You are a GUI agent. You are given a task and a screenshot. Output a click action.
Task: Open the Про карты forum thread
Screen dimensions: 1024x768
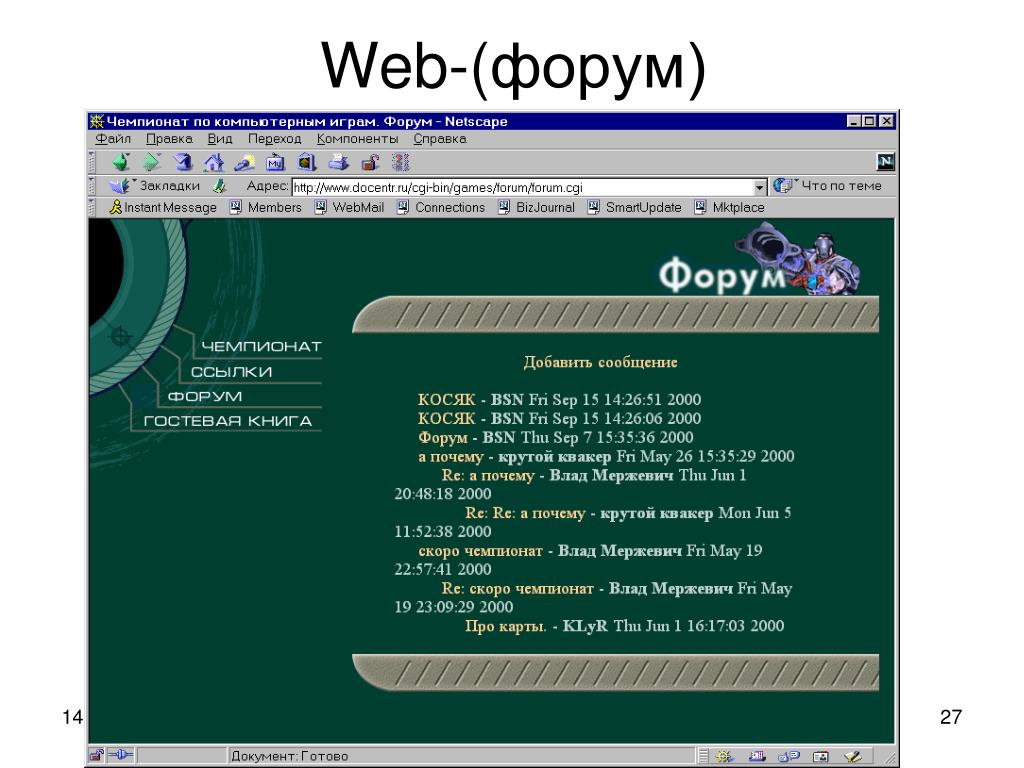point(505,626)
